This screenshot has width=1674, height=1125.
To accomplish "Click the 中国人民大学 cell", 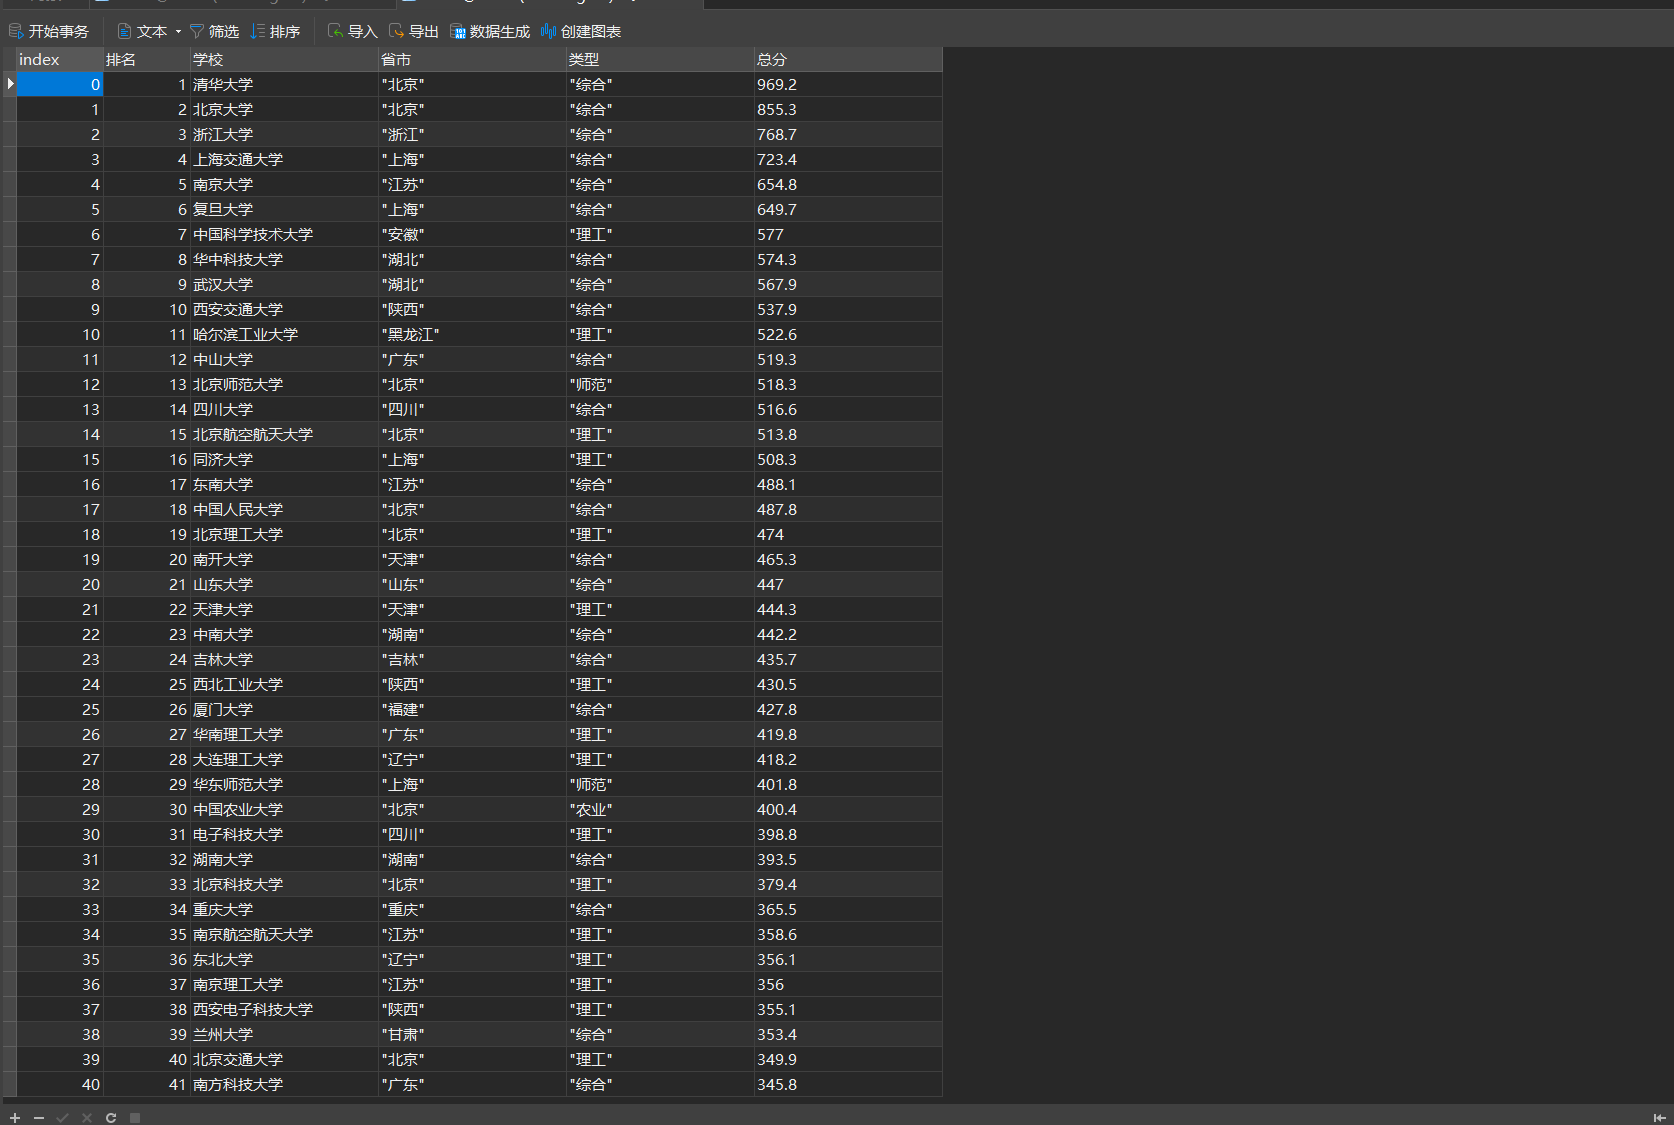I will pos(284,509).
